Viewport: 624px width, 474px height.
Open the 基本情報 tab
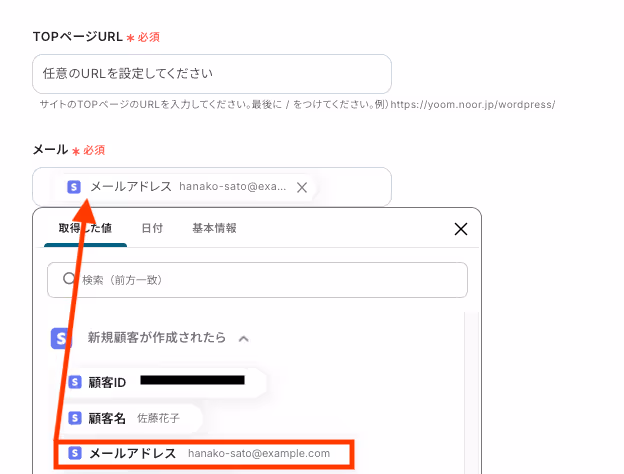(x=214, y=228)
